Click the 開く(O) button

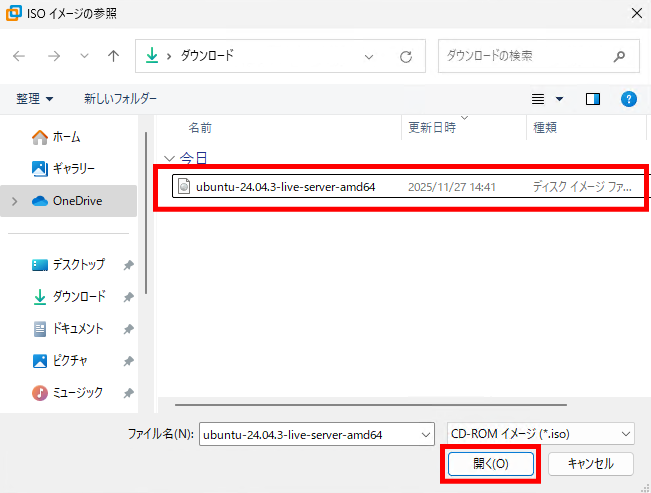coord(491,464)
